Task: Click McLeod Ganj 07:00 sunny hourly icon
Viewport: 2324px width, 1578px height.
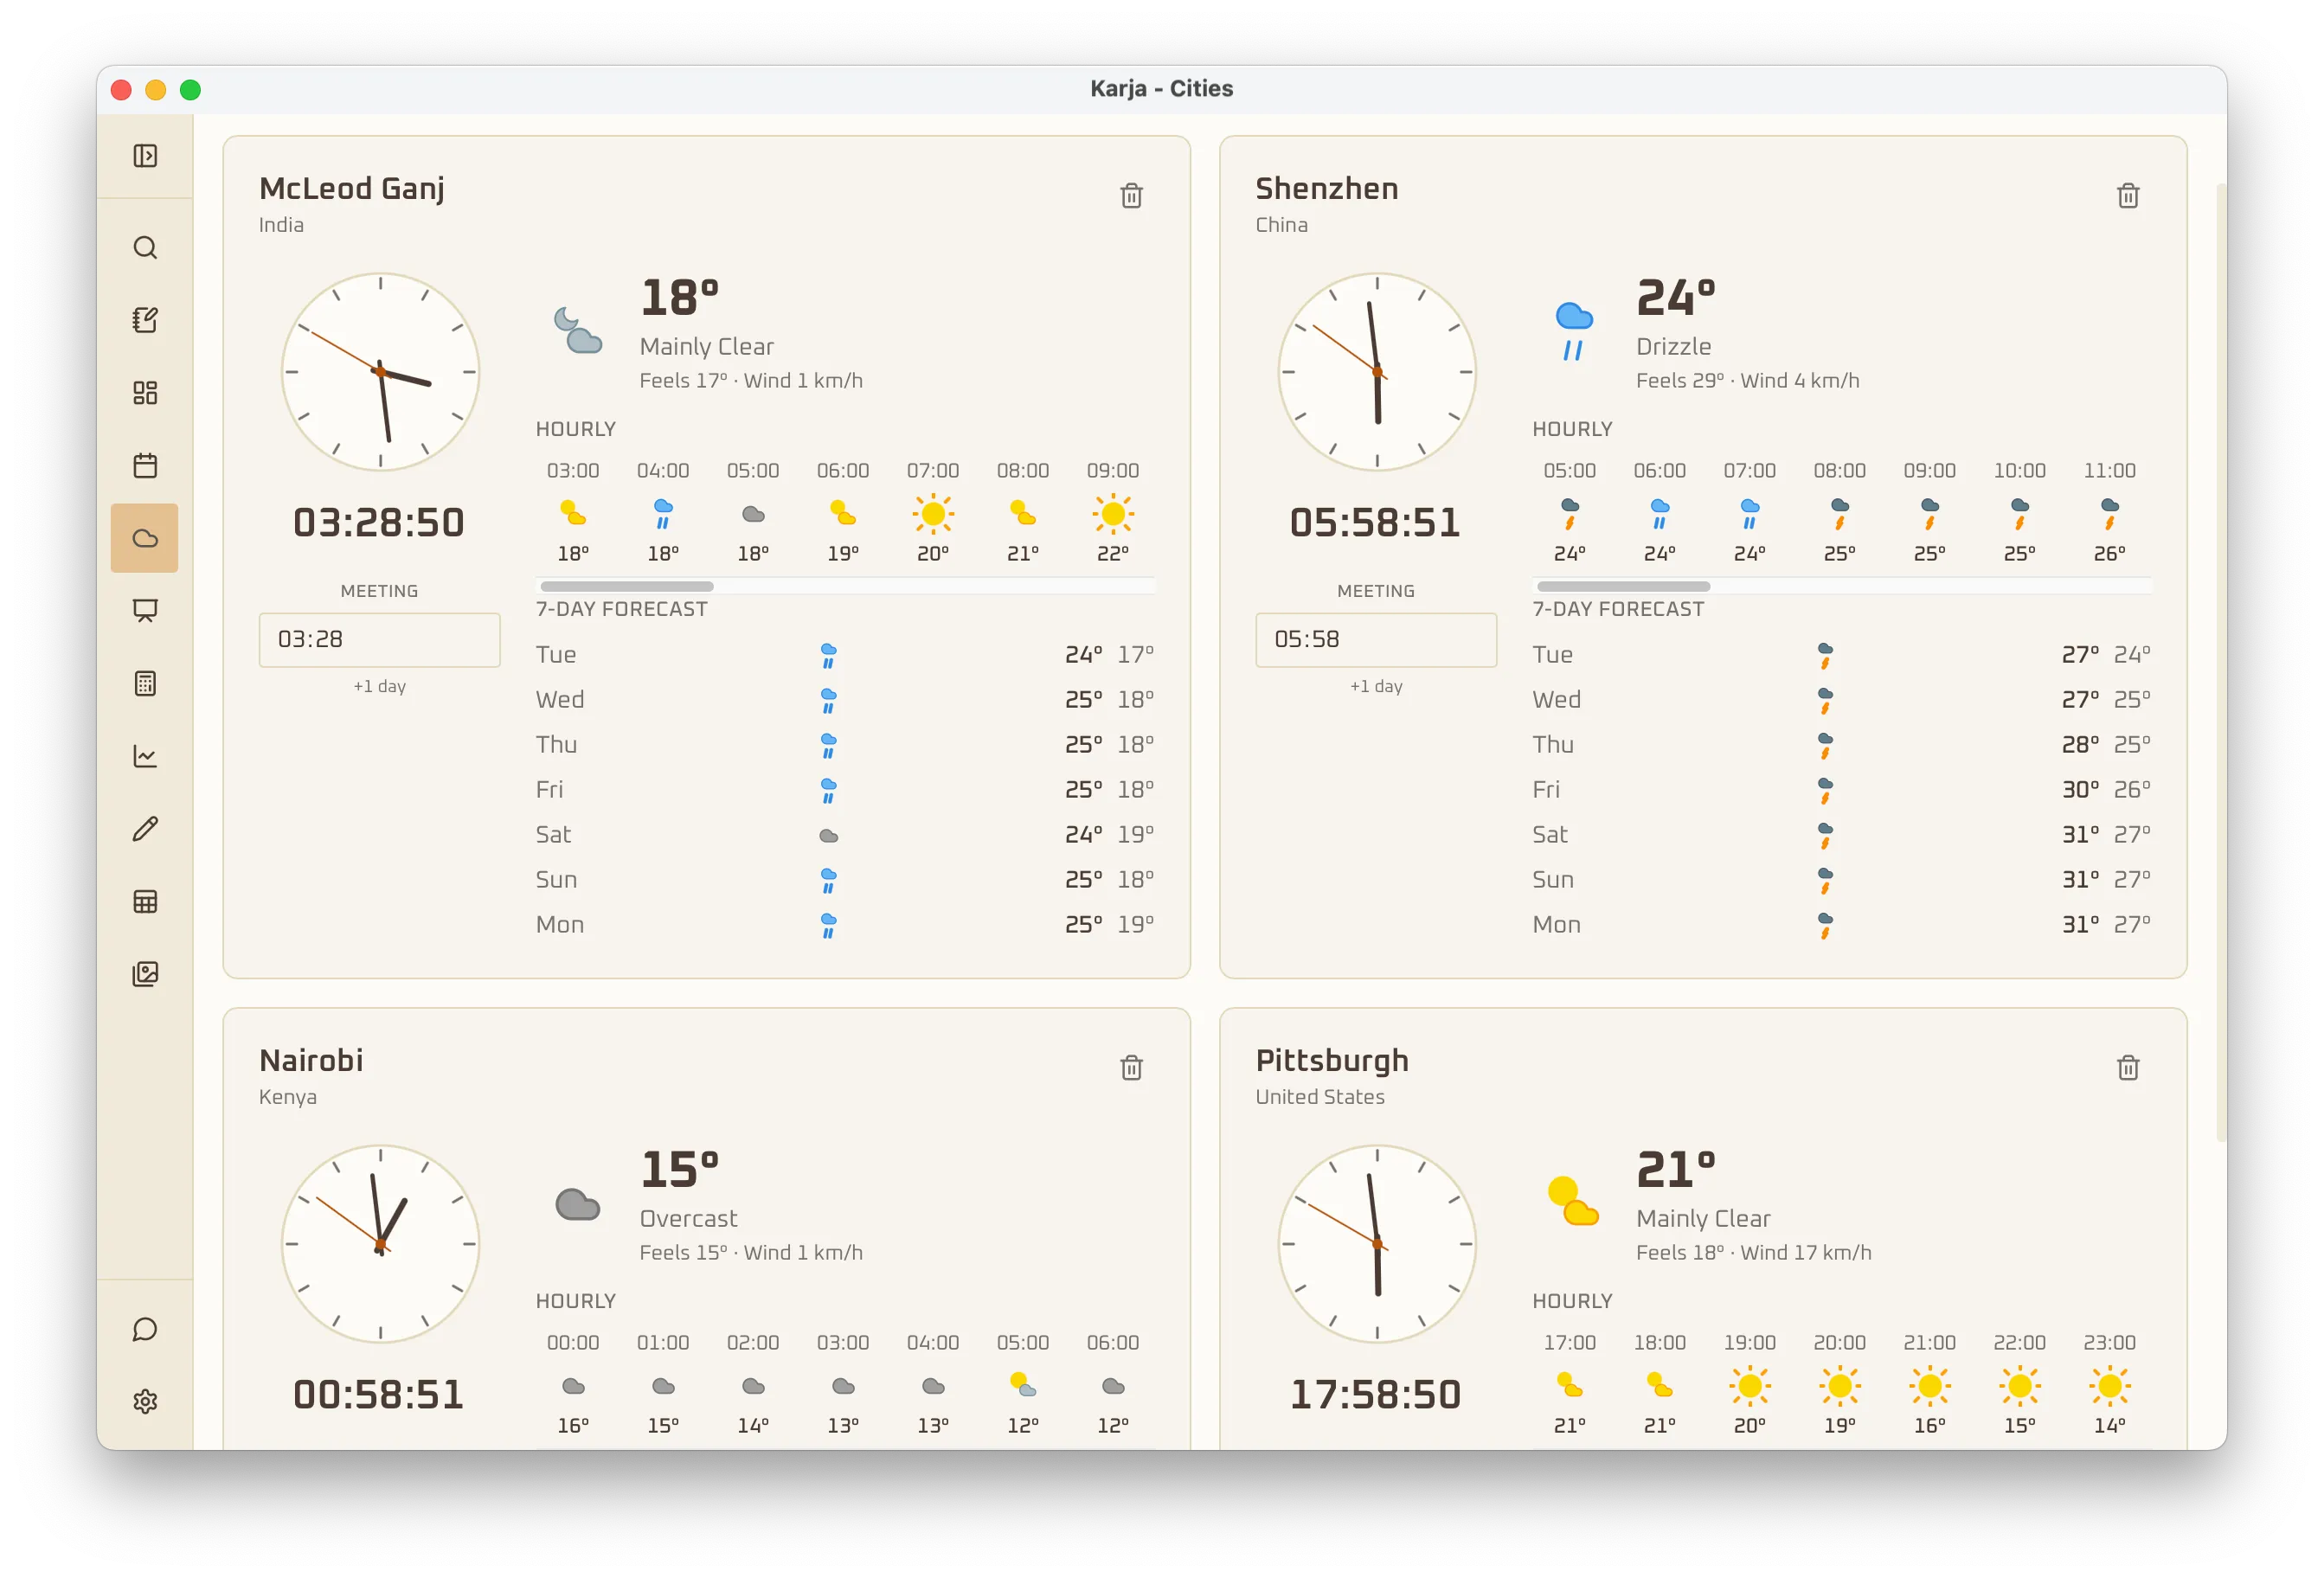Action: click(933, 514)
